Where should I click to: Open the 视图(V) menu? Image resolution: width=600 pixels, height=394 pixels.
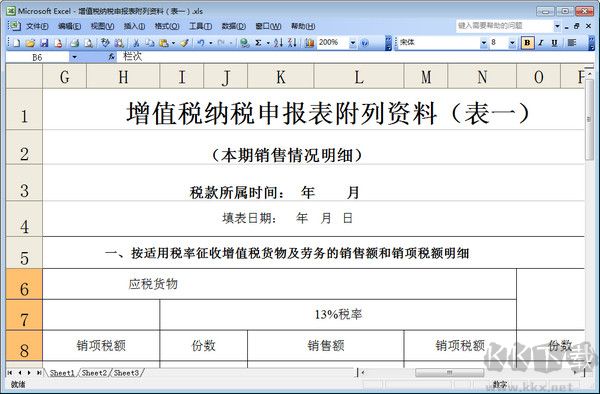[102, 26]
